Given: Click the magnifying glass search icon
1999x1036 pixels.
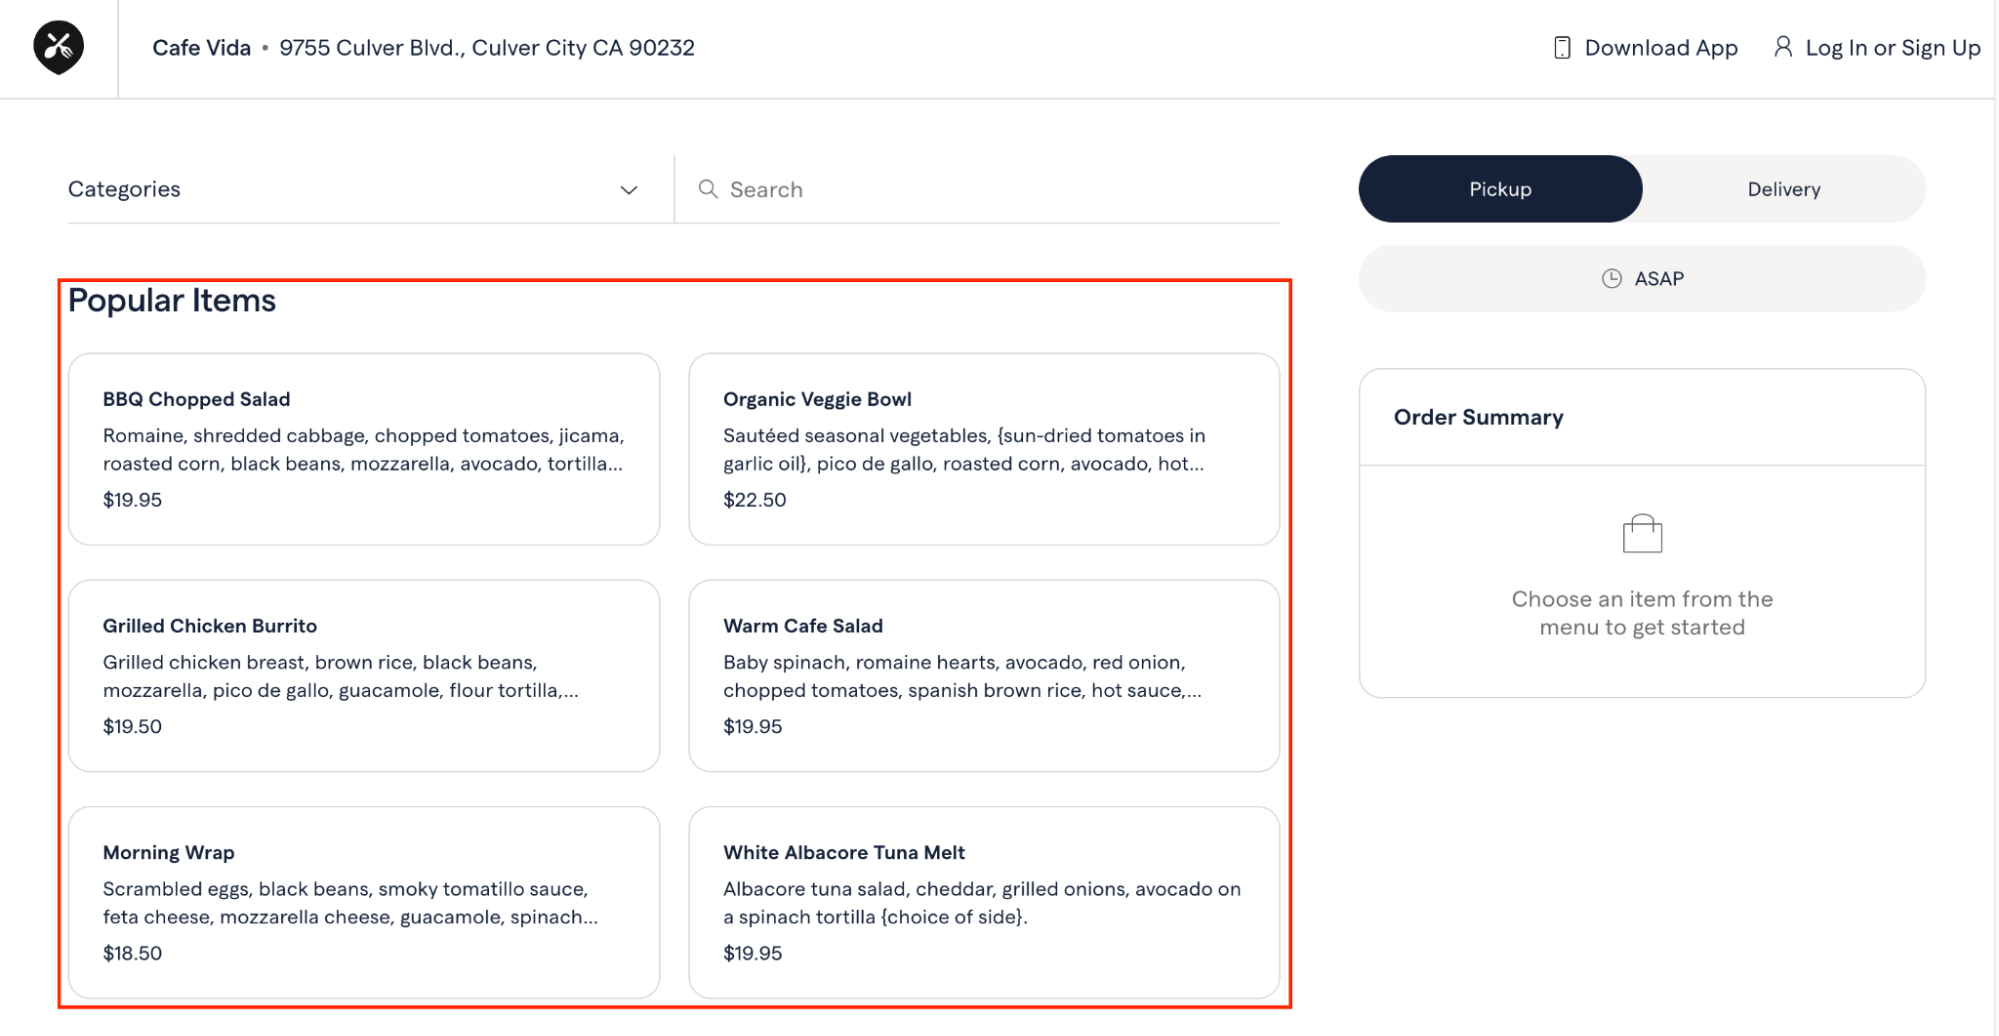Looking at the screenshot, I should (x=707, y=189).
